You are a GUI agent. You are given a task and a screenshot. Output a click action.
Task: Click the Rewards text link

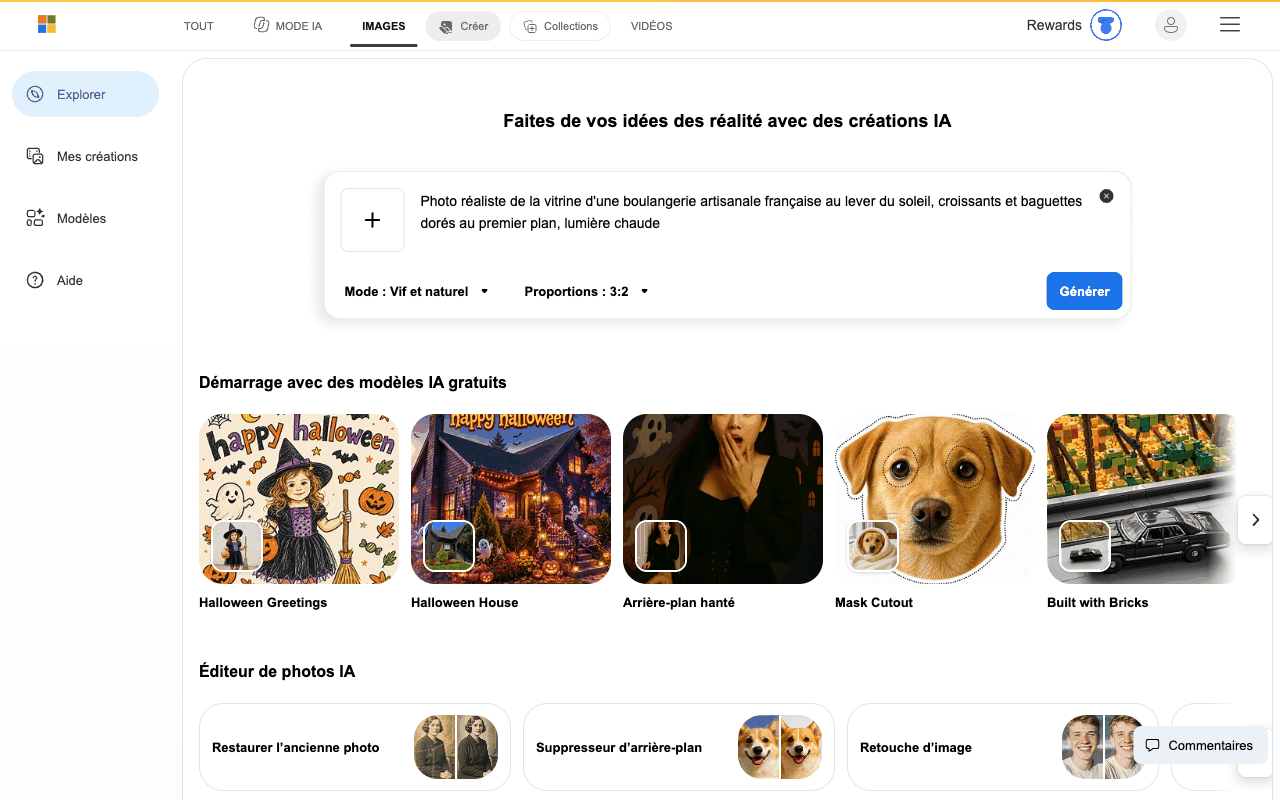(x=1054, y=25)
